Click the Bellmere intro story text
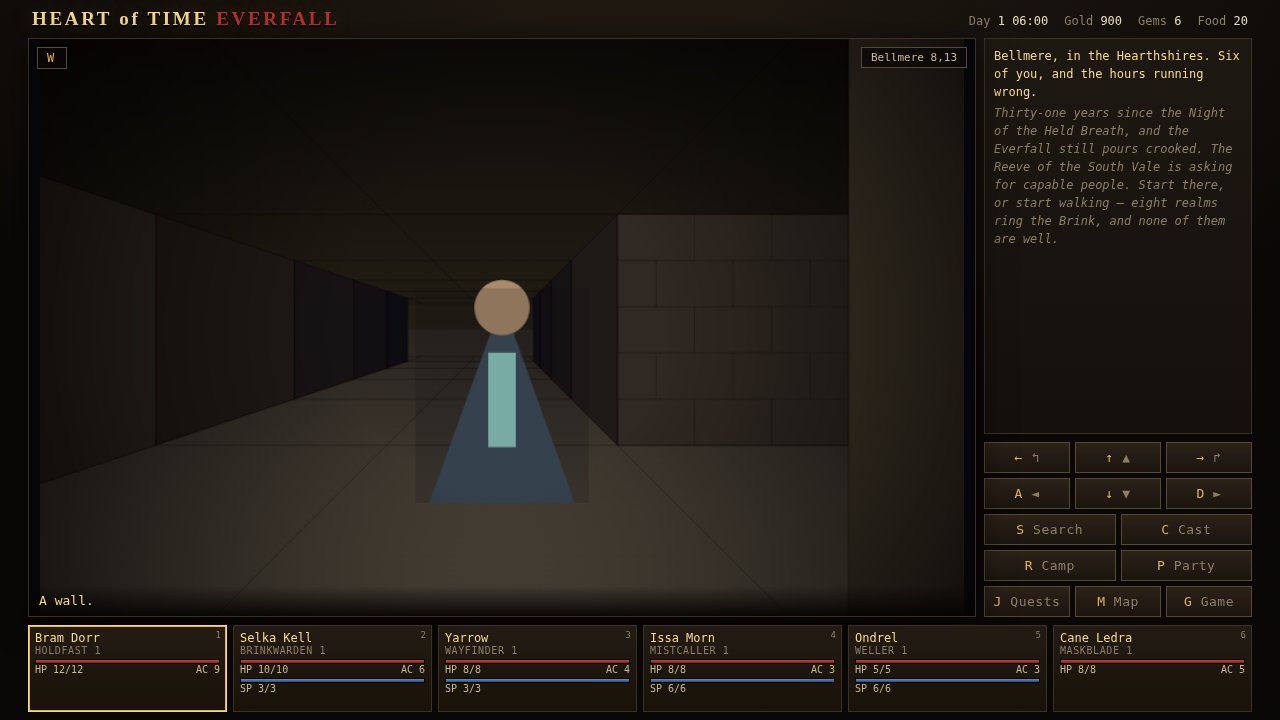The height and width of the screenshot is (720, 1280). [1118, 147]
